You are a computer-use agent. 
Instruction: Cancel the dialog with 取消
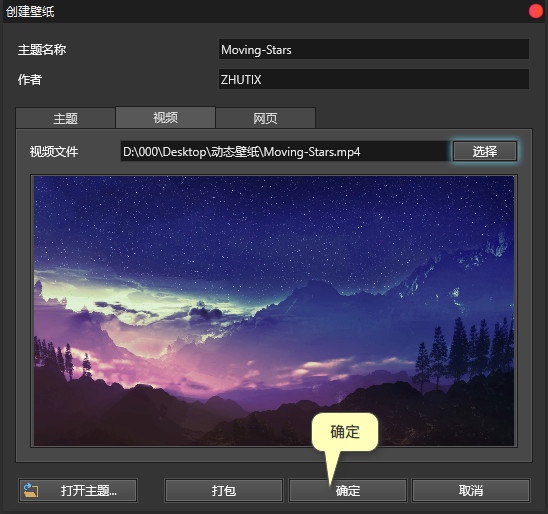tap(471, 491)
